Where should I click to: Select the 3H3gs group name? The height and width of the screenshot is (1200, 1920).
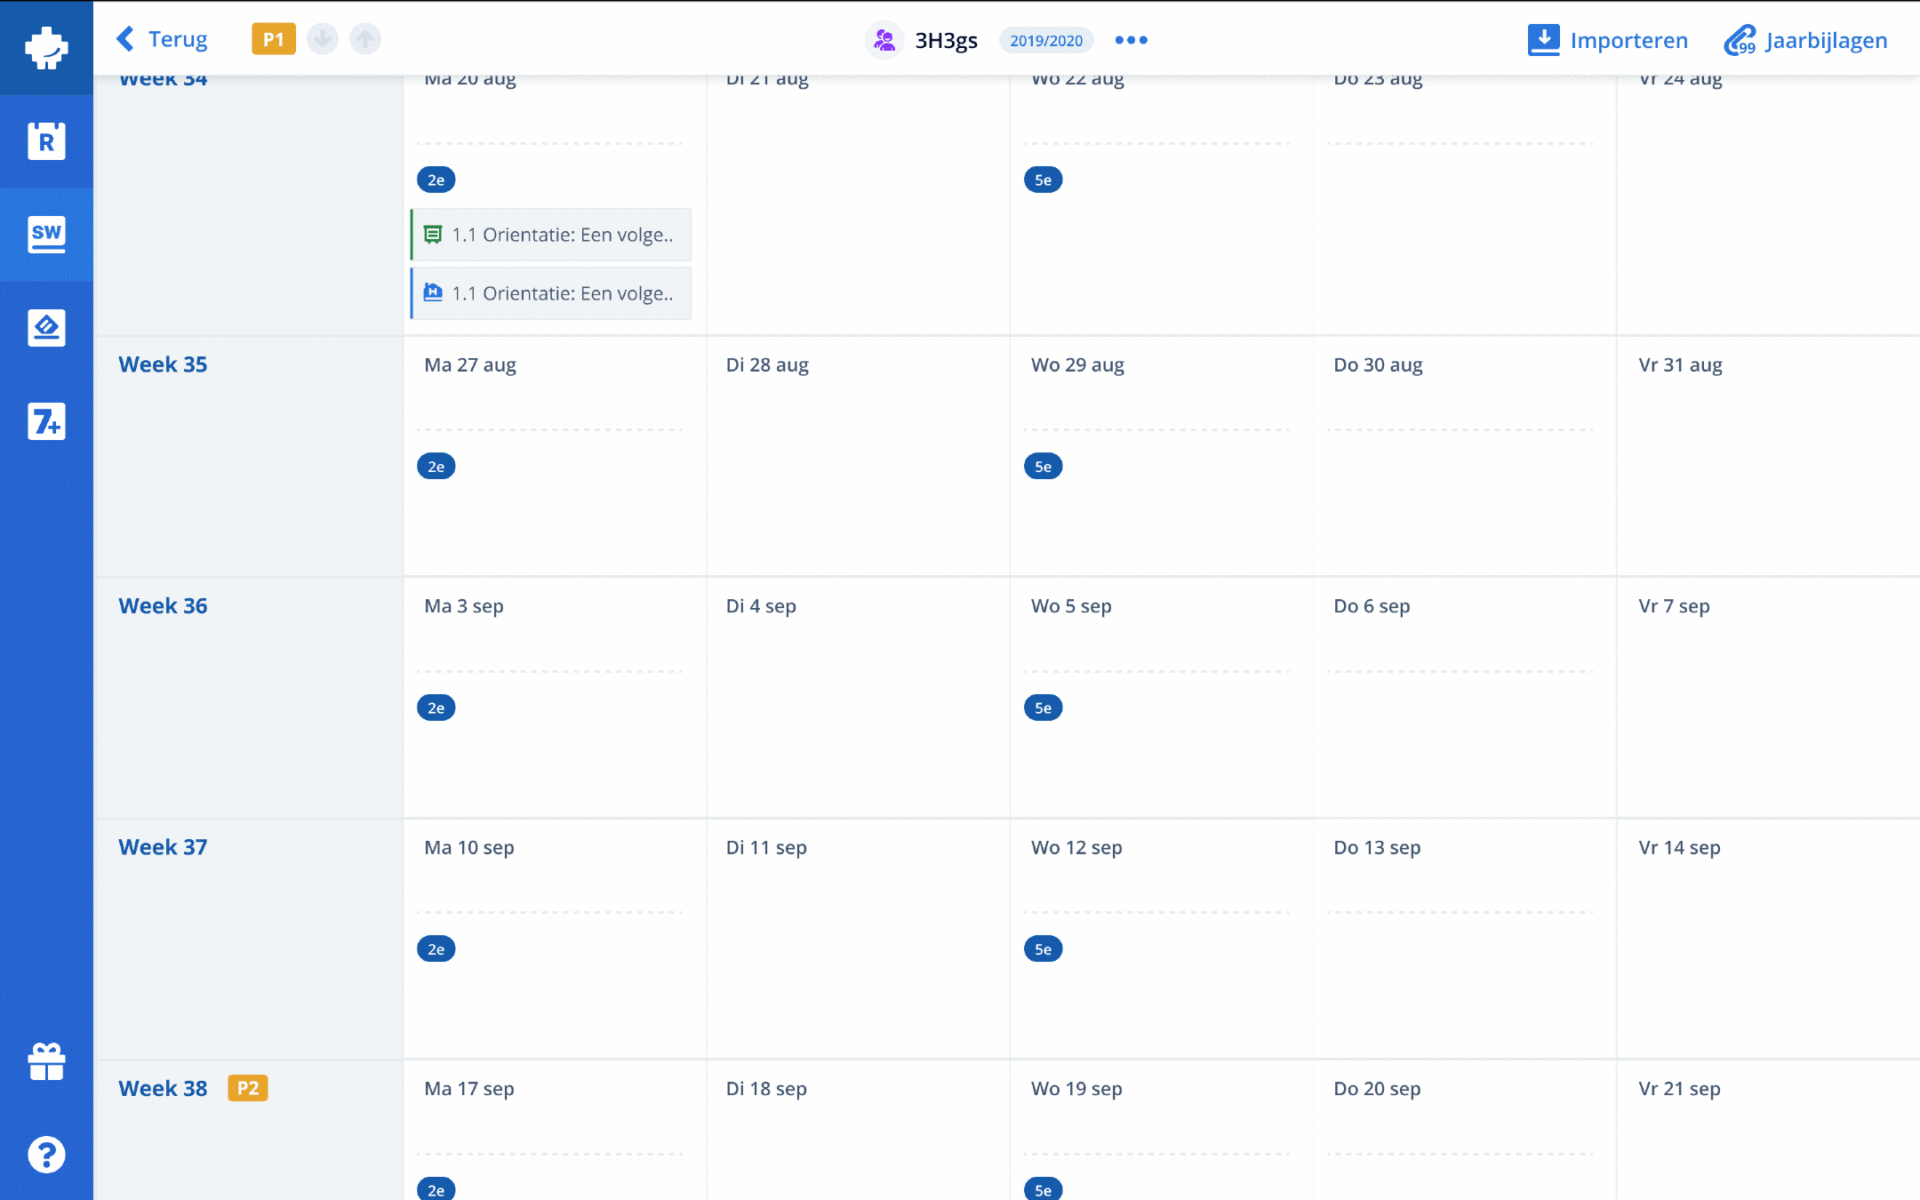coord(945,40)
